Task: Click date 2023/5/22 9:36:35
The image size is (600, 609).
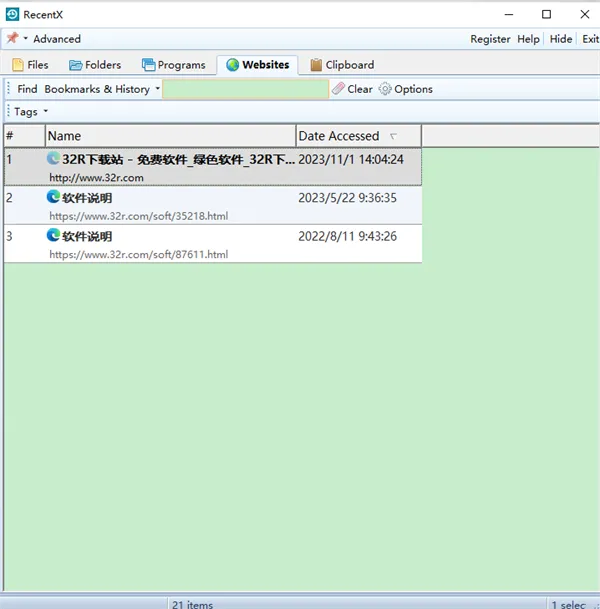Action: 347,198
